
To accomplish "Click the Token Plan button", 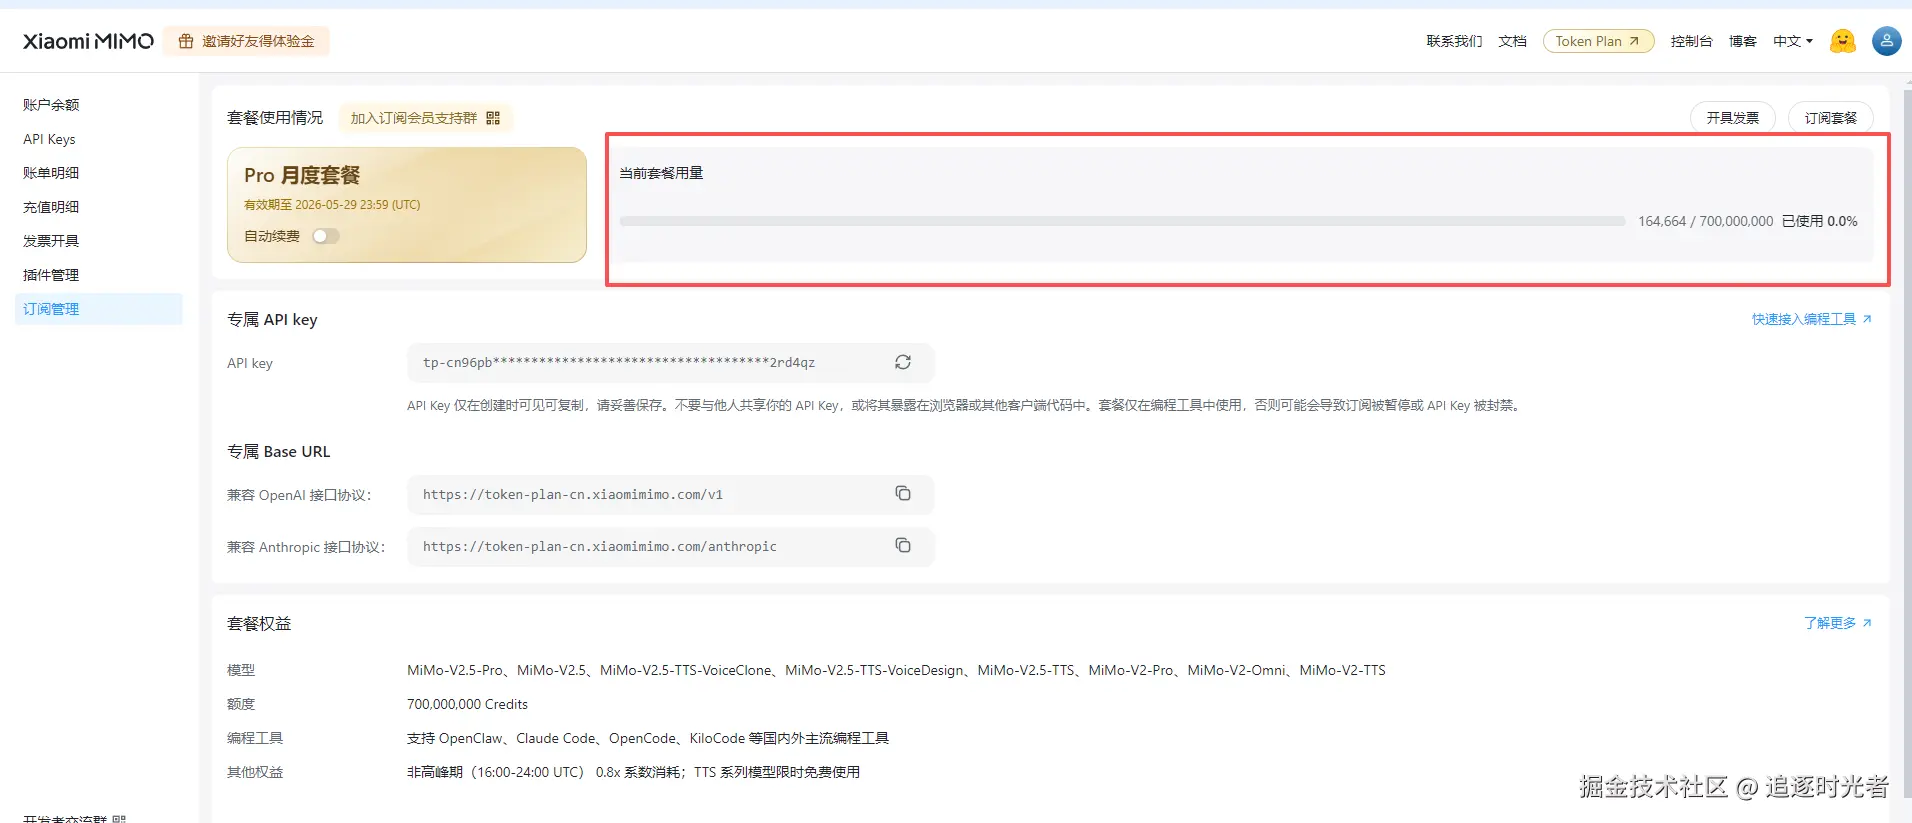I will coord(1598,41).
